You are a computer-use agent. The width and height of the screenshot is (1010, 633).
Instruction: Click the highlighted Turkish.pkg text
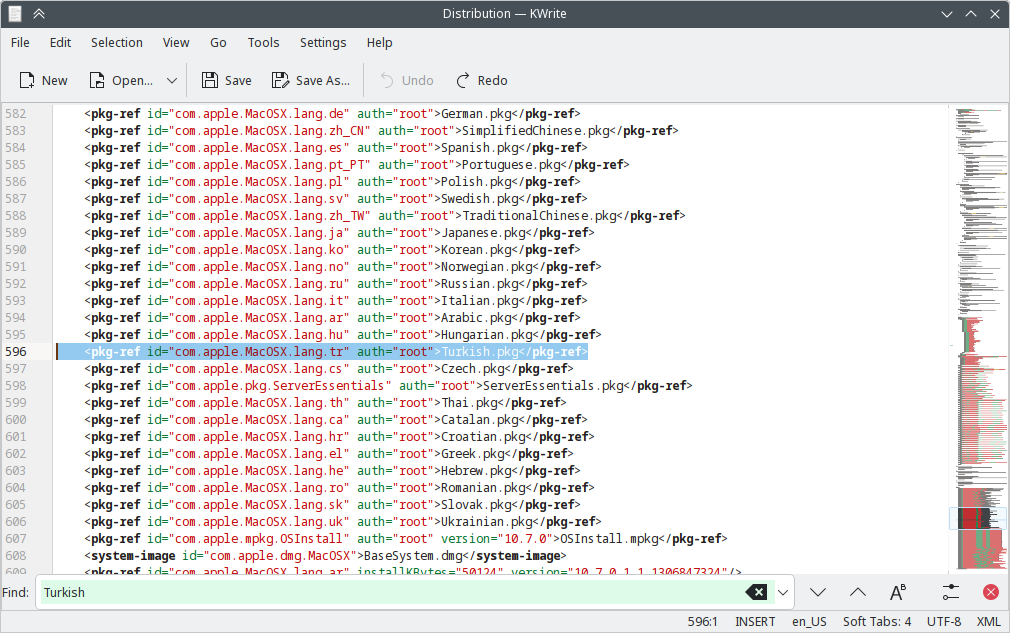480,352
